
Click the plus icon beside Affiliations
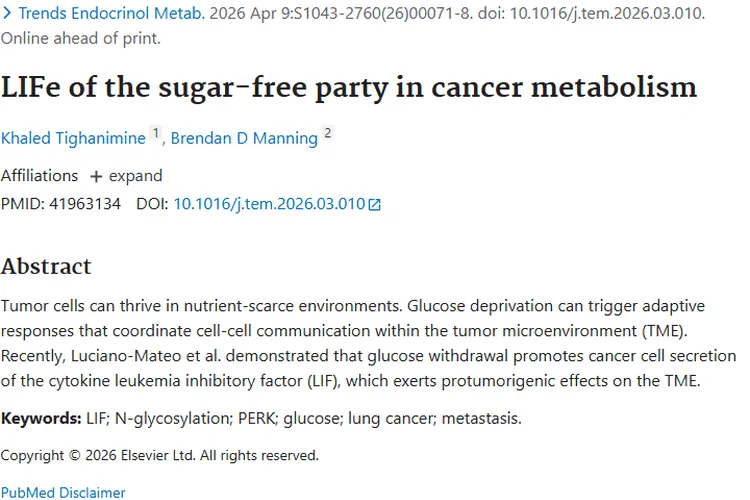tap(96, 176)
